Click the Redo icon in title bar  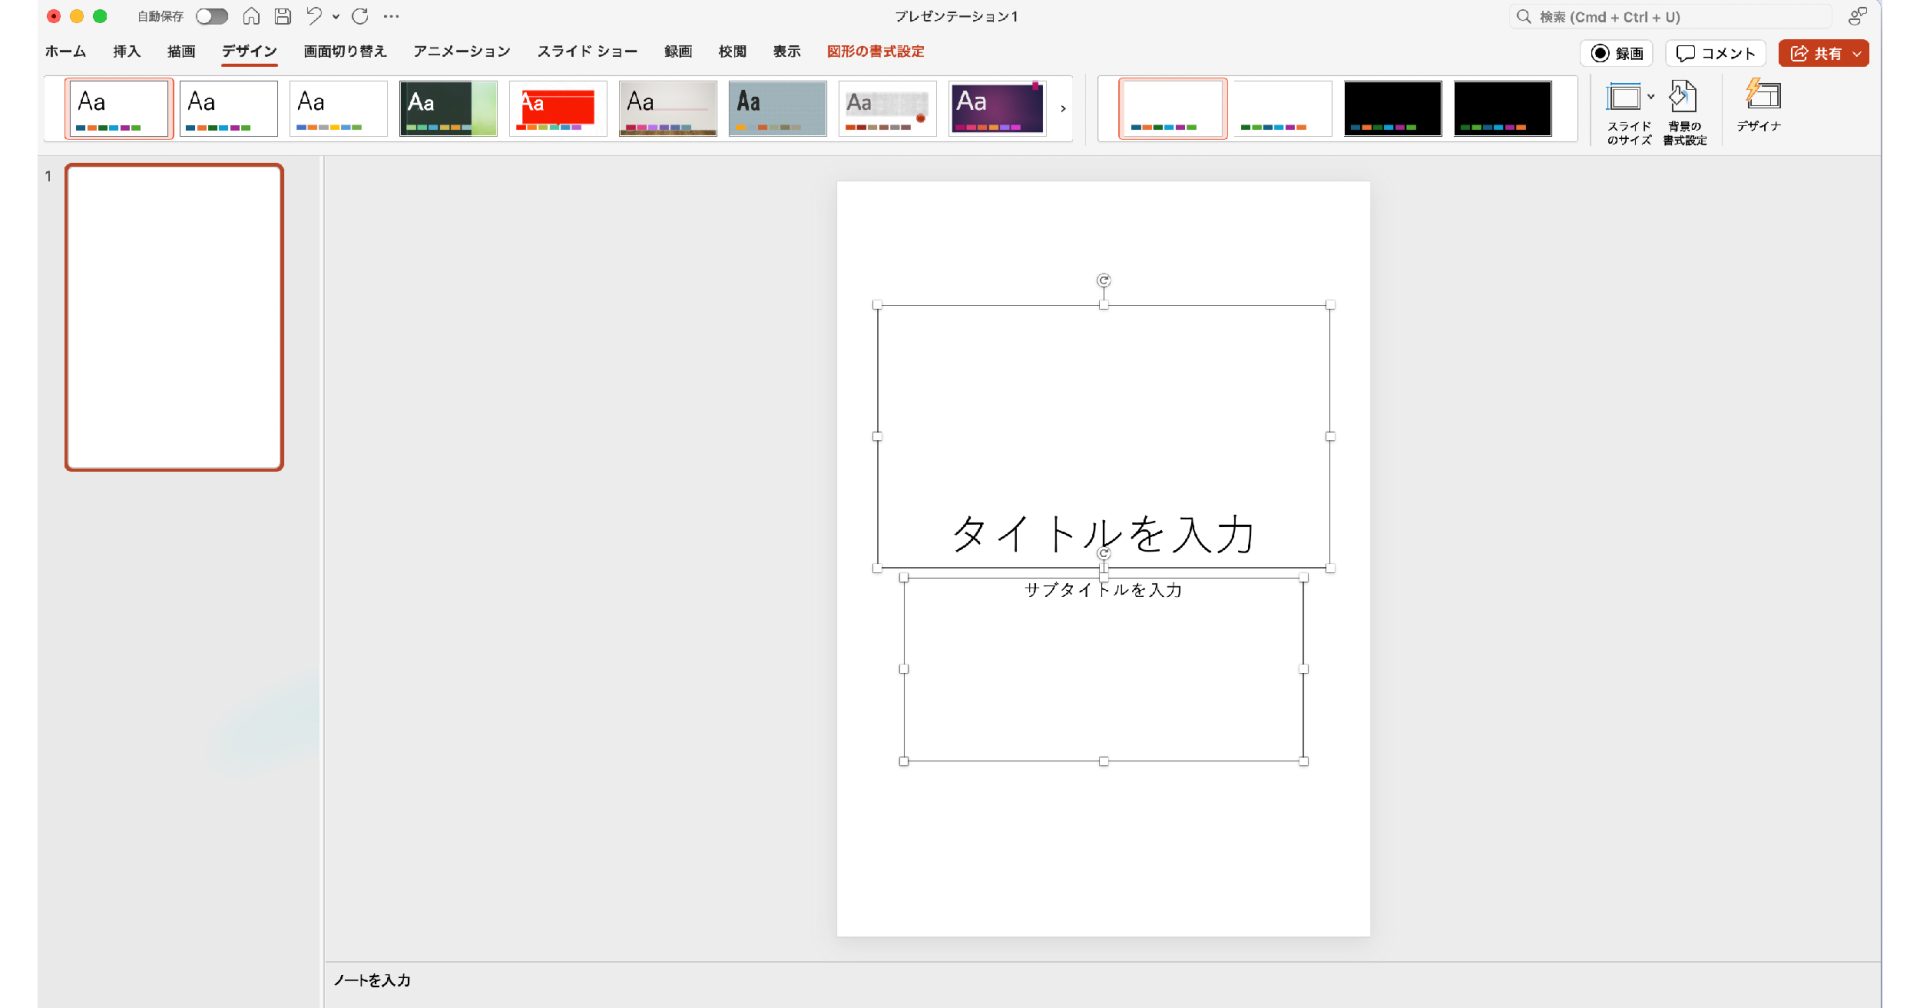pyautogui.click(x=360, y=16)
